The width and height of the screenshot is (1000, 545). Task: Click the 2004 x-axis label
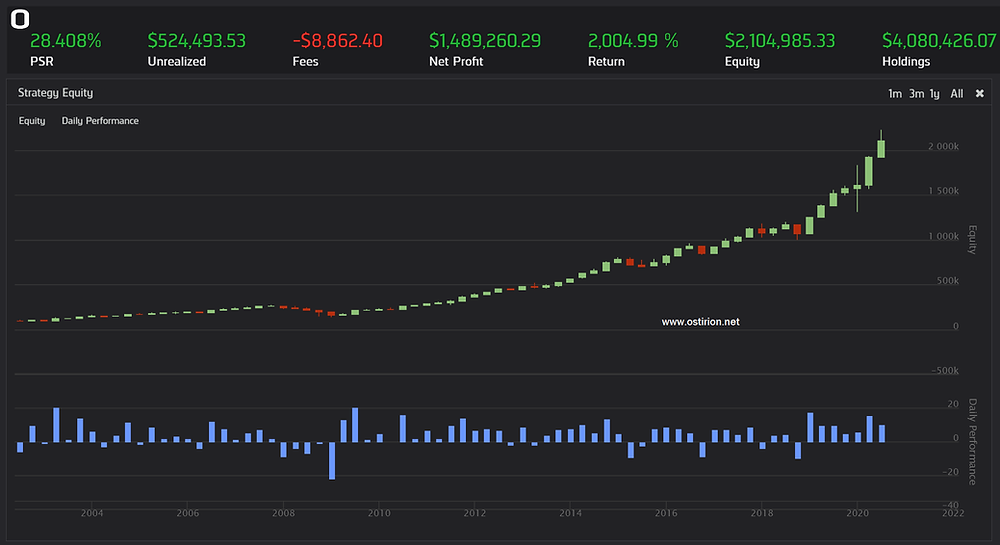point(92,512)
